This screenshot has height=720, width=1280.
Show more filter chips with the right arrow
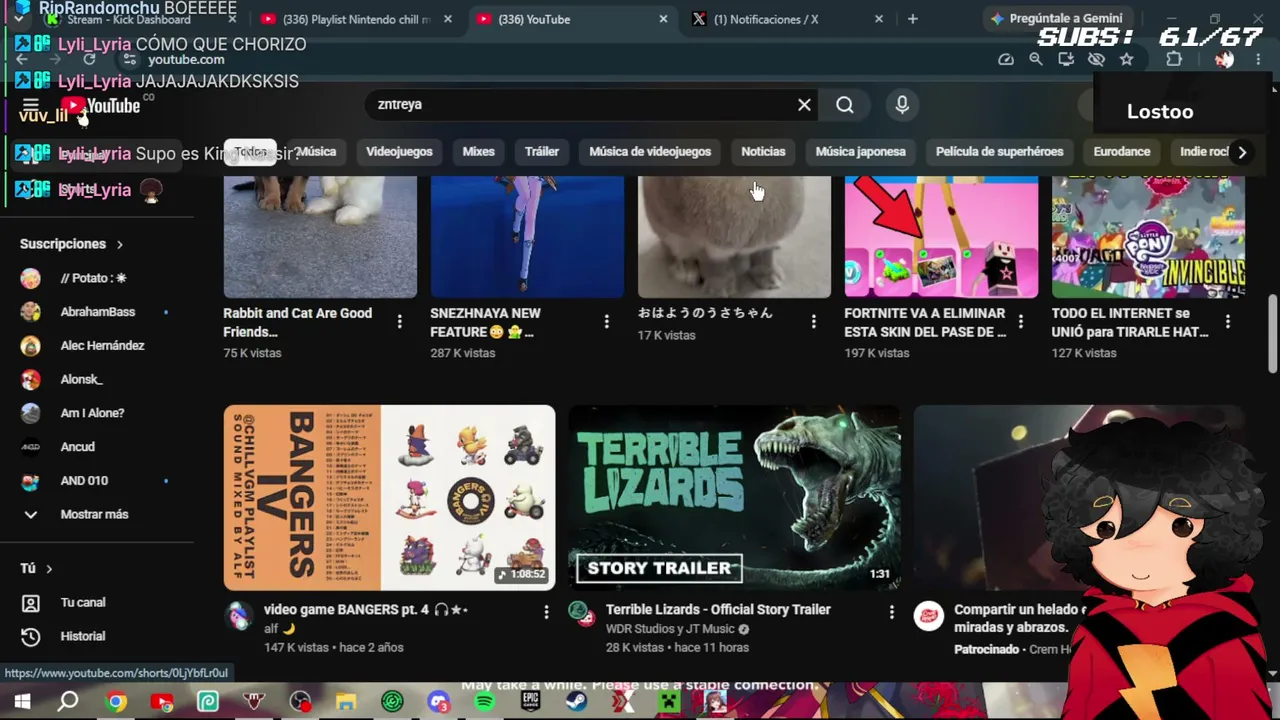coord(1242,152)
